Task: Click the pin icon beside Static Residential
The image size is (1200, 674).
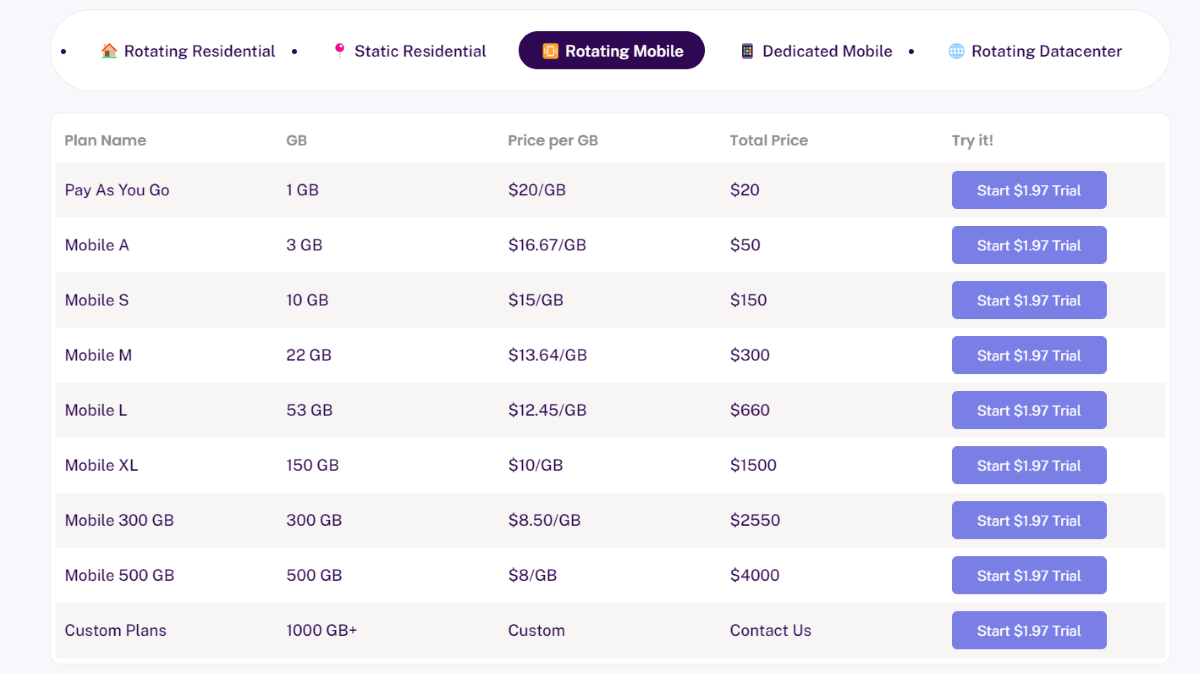Action: click(340, 51)
